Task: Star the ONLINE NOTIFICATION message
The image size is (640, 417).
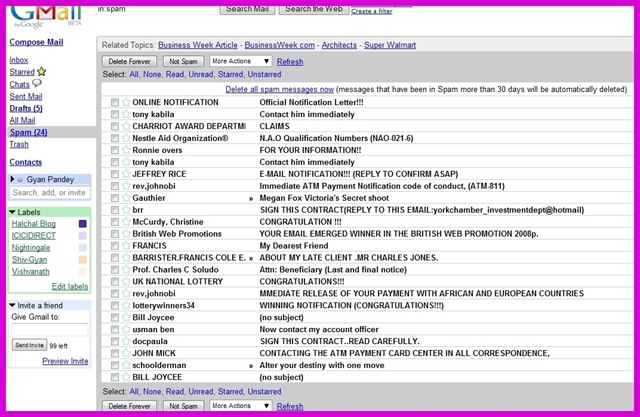Action: pyautogui.click(x=126, y=102)
